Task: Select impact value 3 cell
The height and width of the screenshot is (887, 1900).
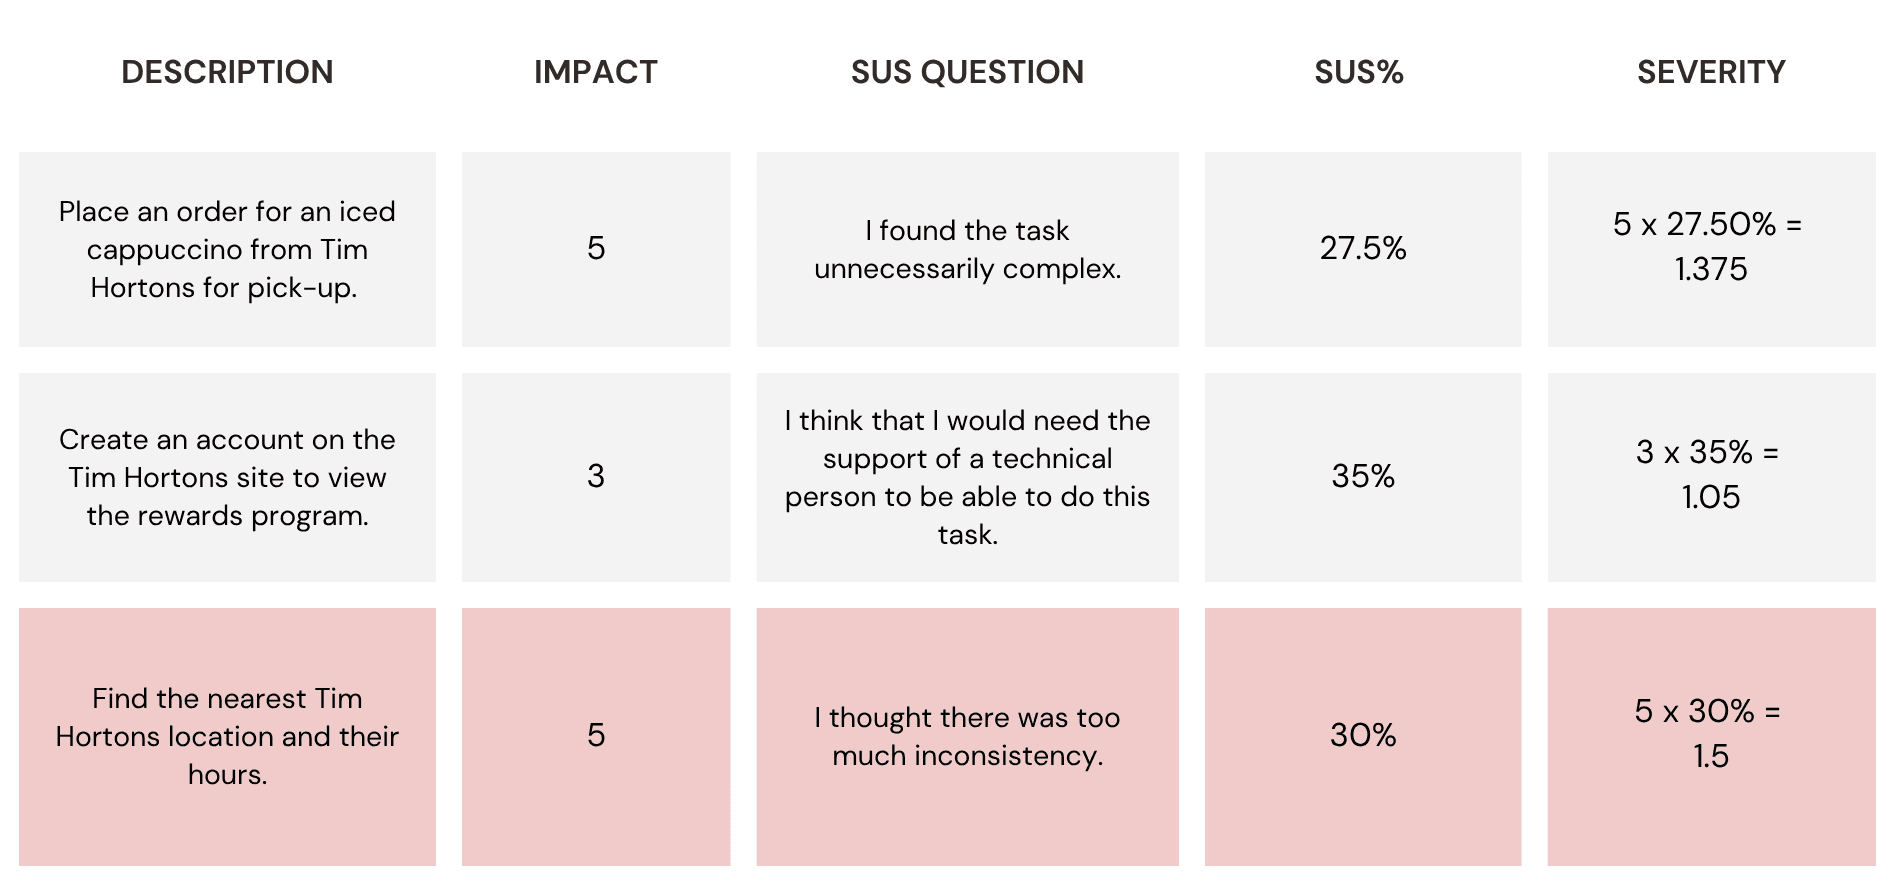Action: pos(596,477)
